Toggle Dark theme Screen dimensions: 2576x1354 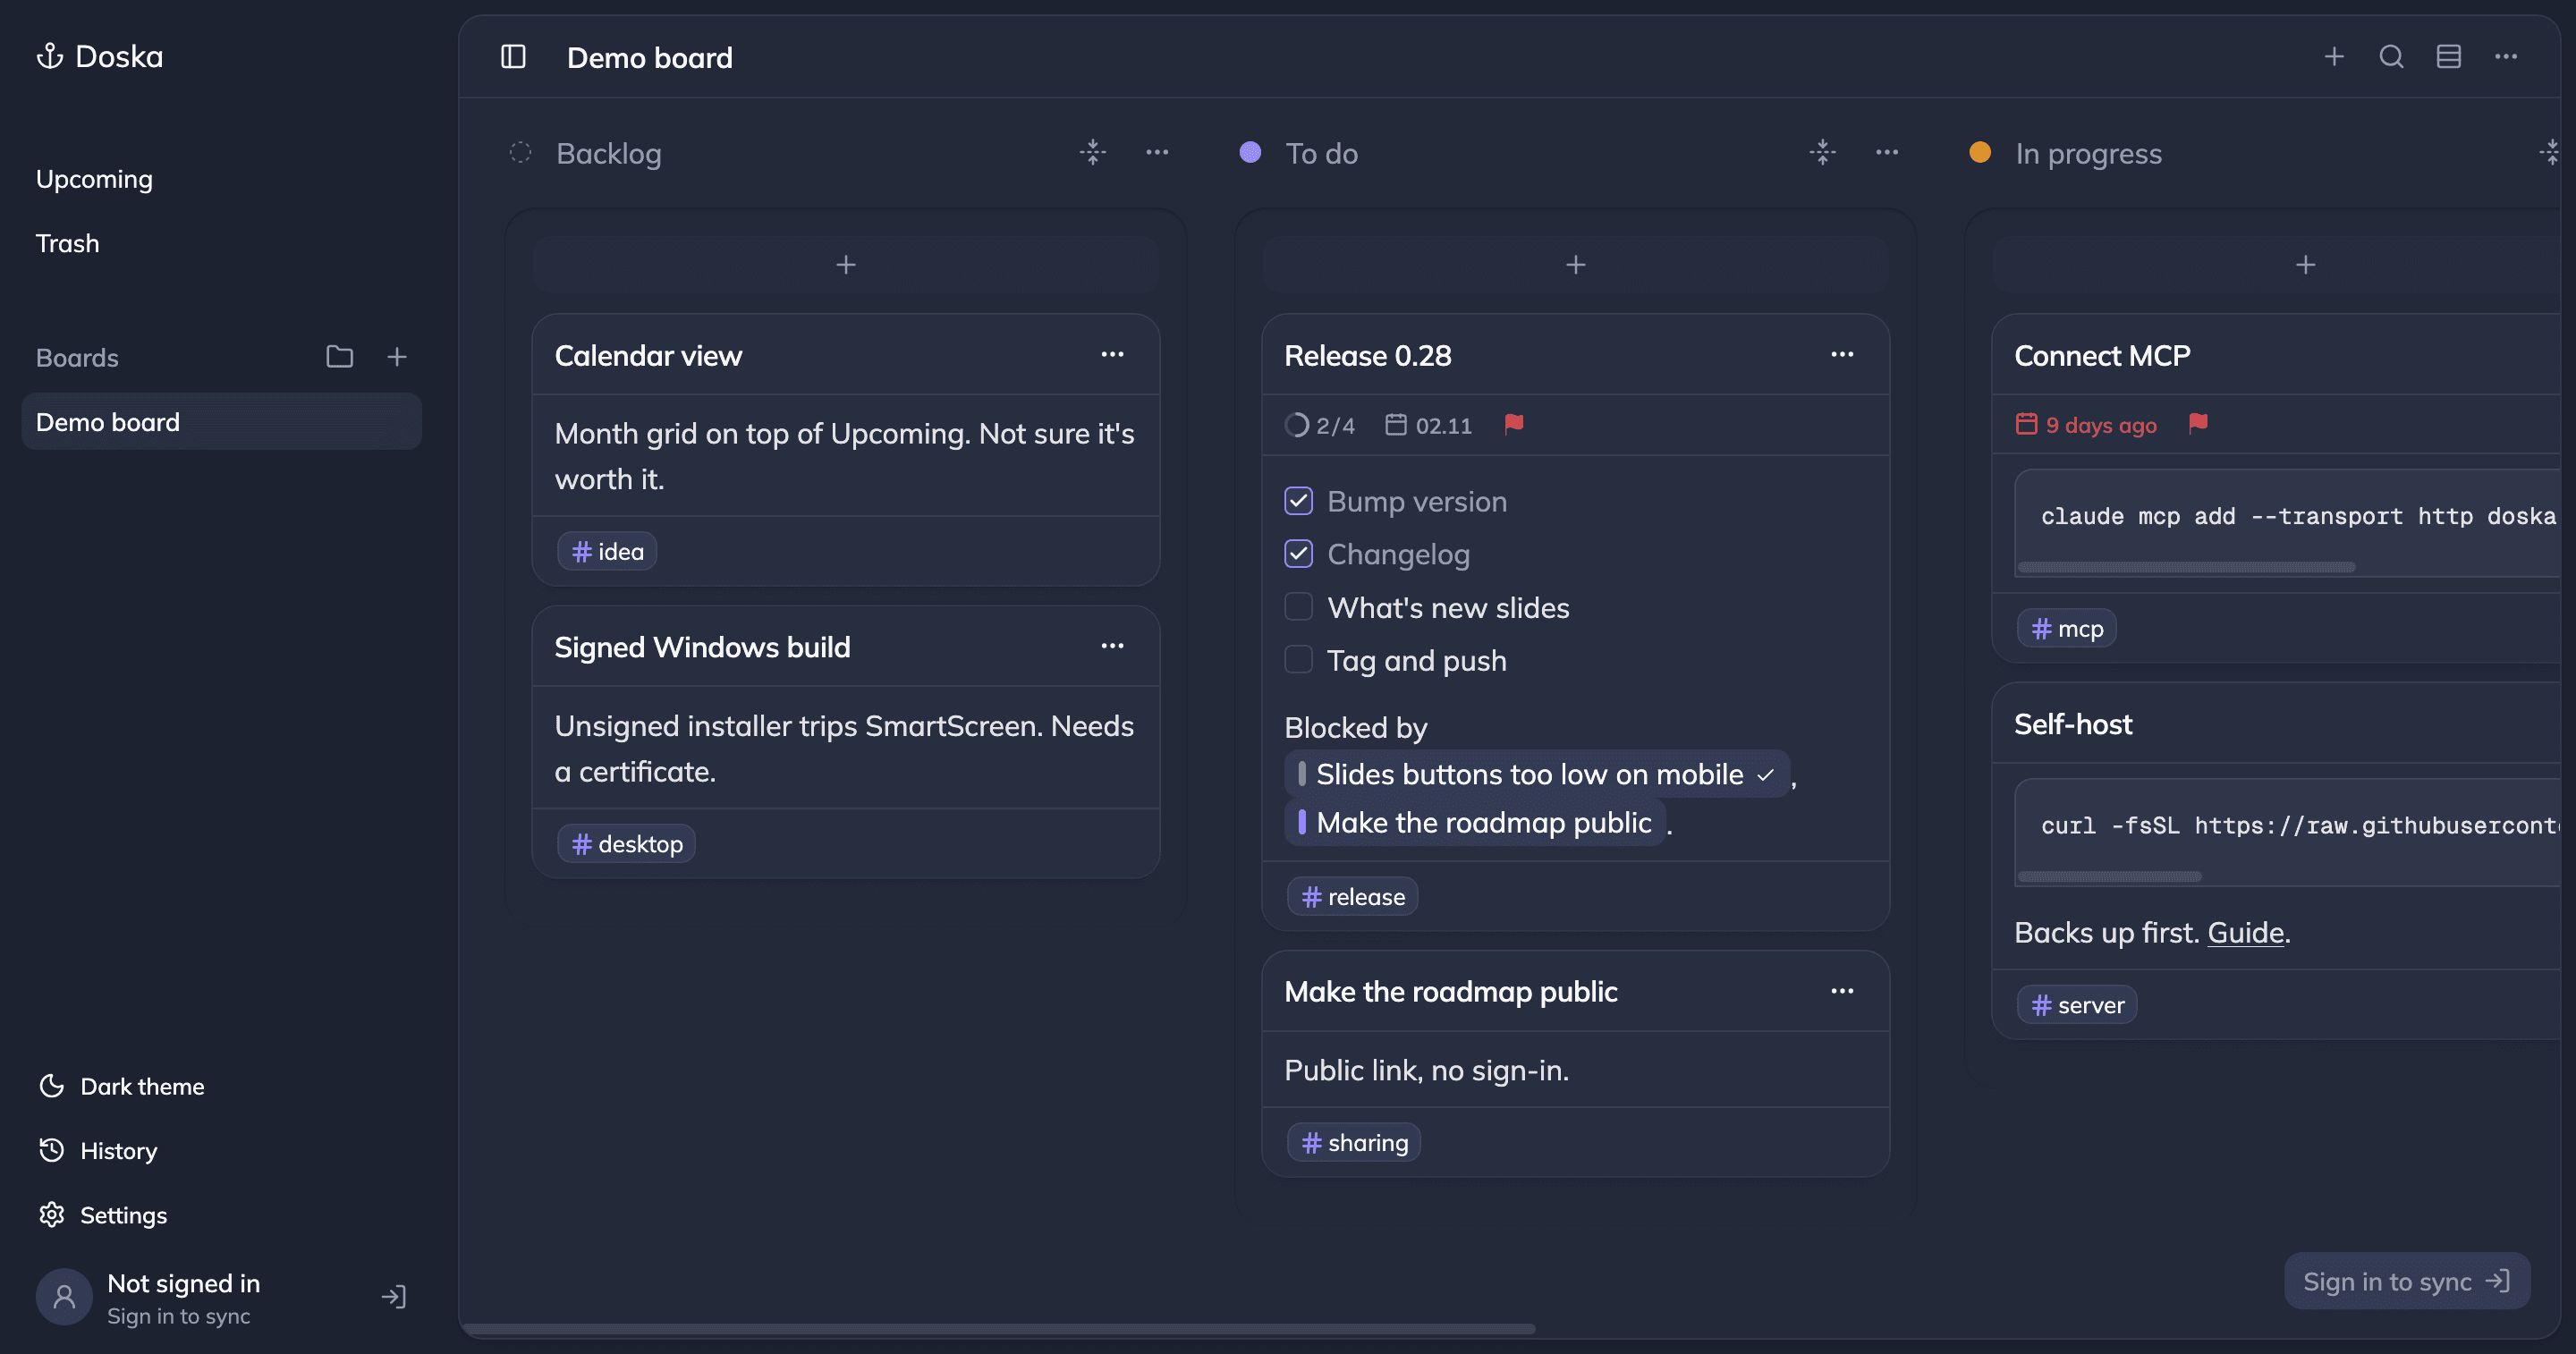(121, 1086)
